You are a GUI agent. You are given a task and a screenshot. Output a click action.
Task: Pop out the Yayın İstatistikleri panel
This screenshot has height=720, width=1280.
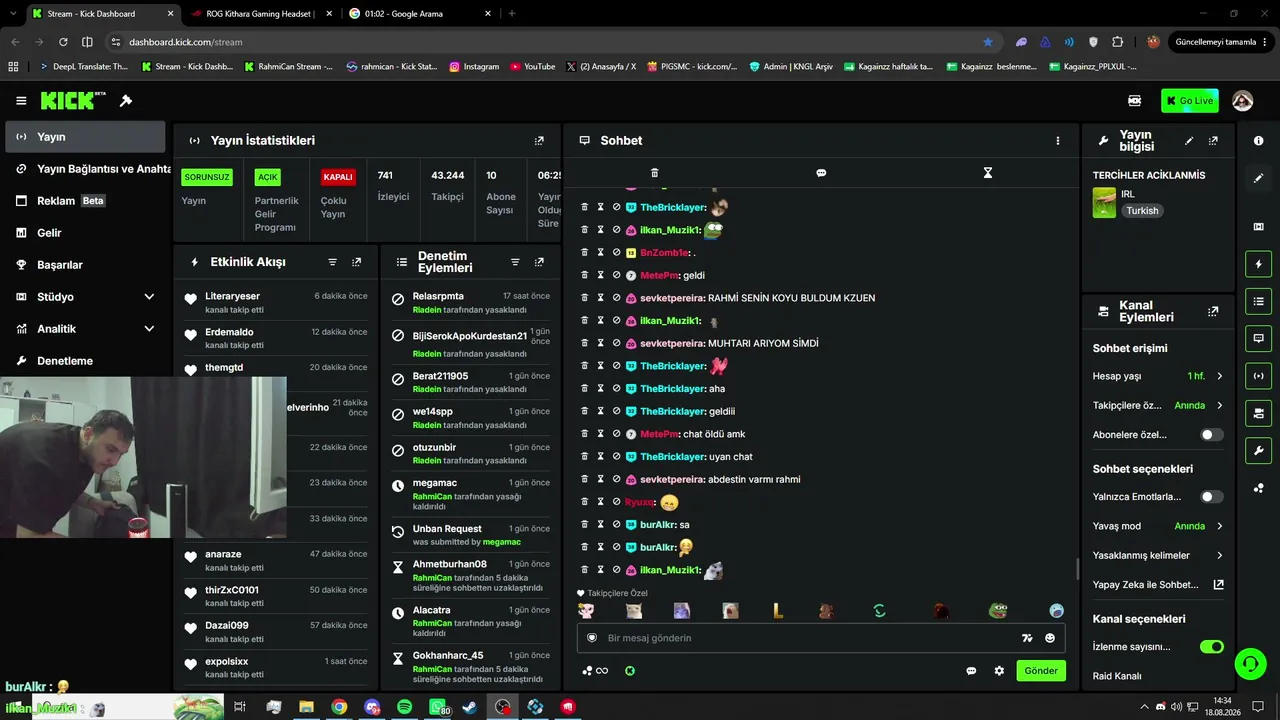[539, 141]
